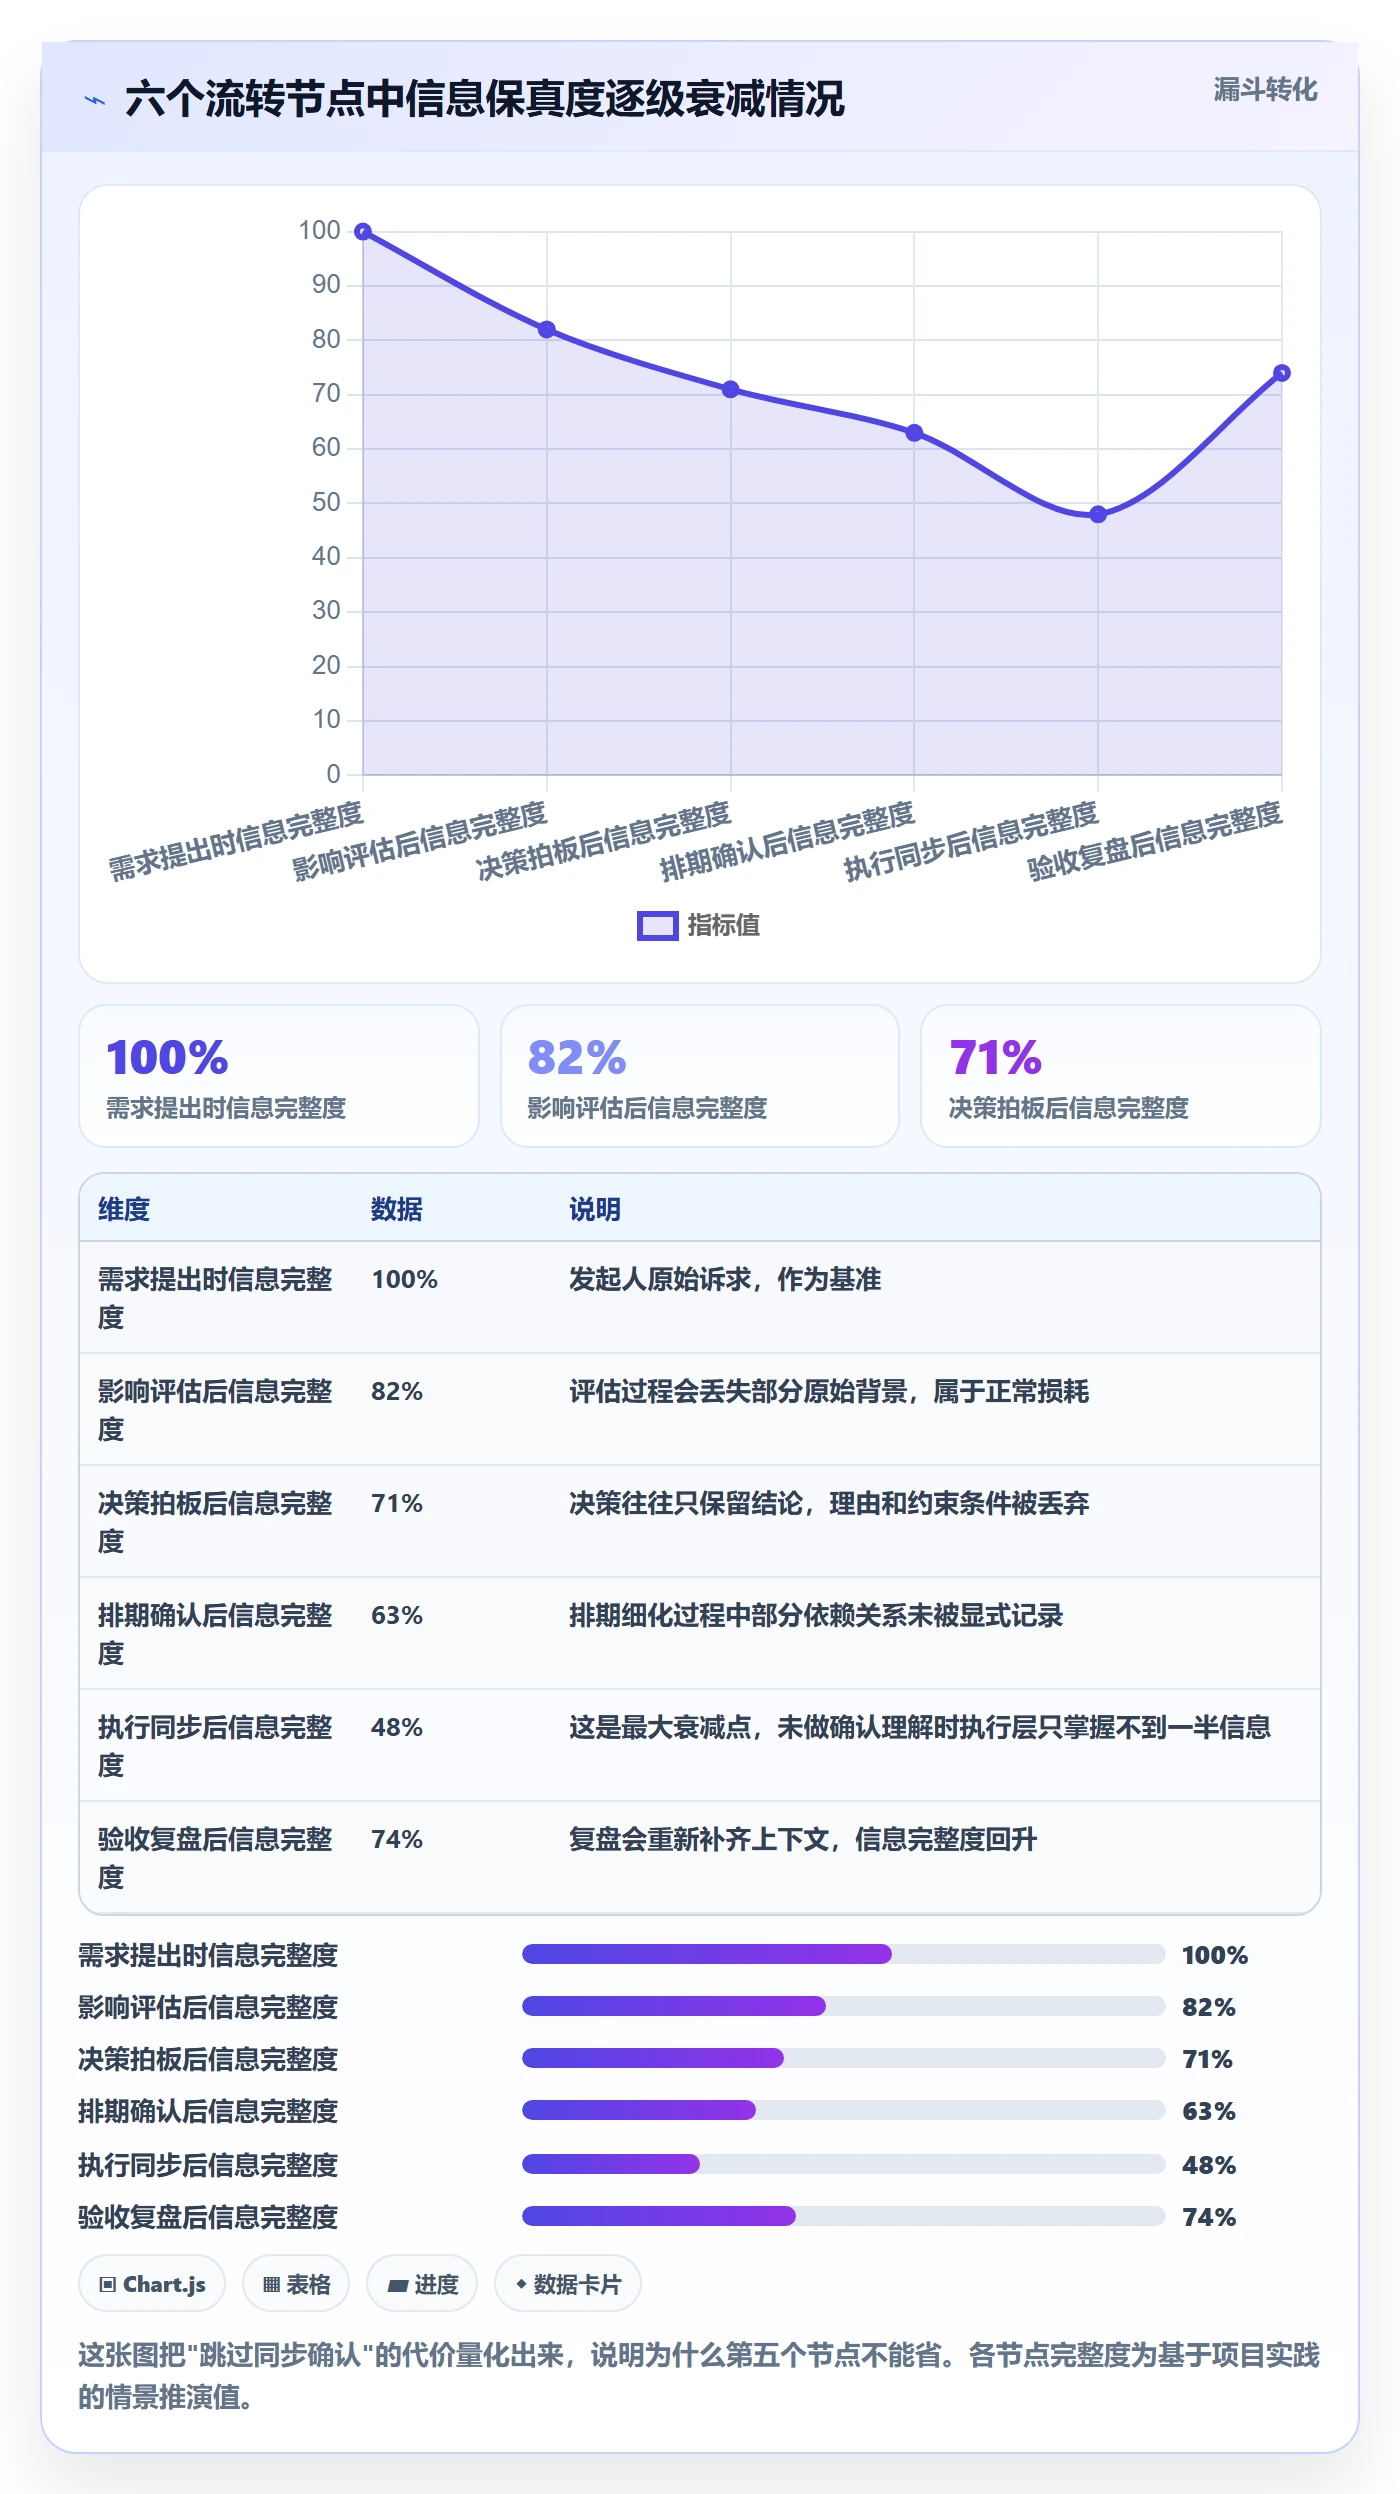Click the 48% value in the table

coord(397,1727)
